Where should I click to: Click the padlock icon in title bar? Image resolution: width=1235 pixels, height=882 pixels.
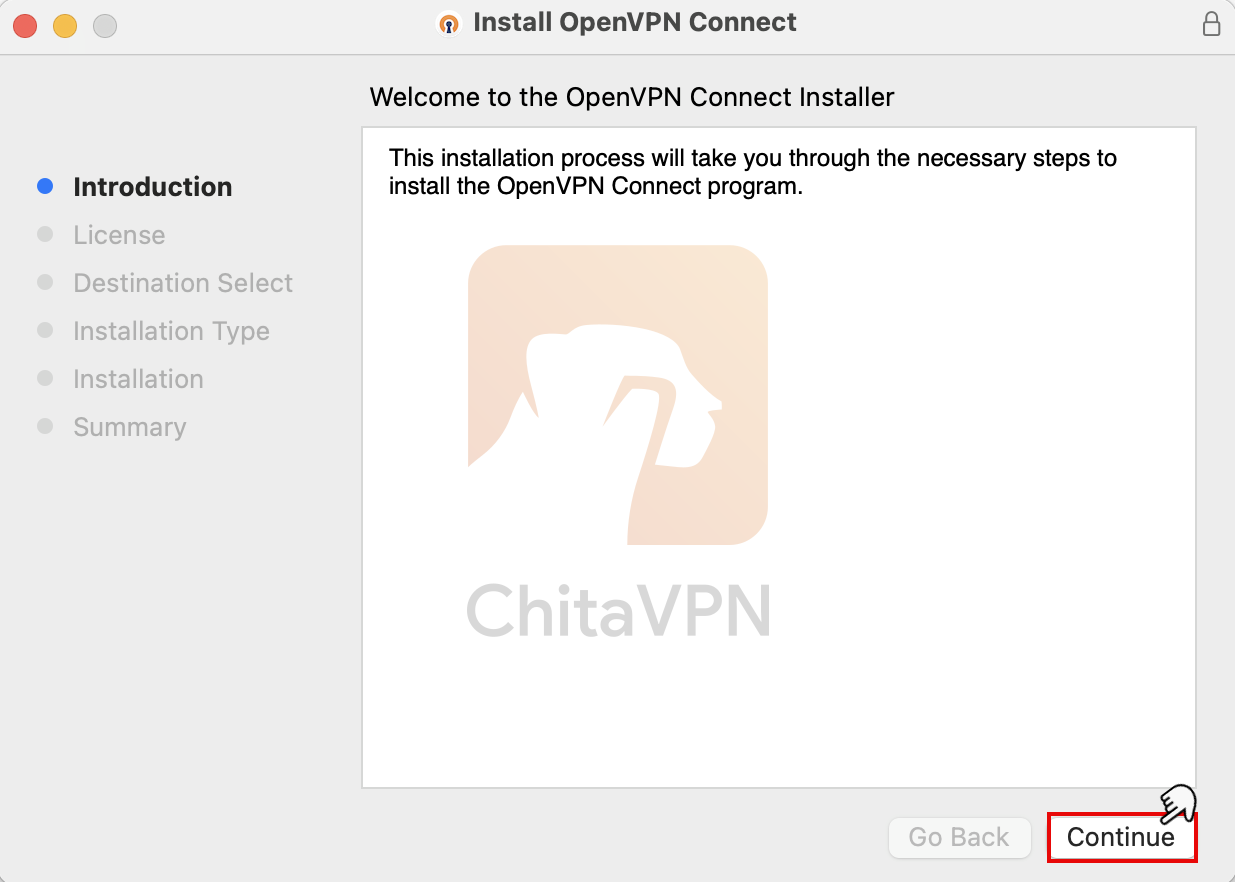click(x=1211, y=24)
